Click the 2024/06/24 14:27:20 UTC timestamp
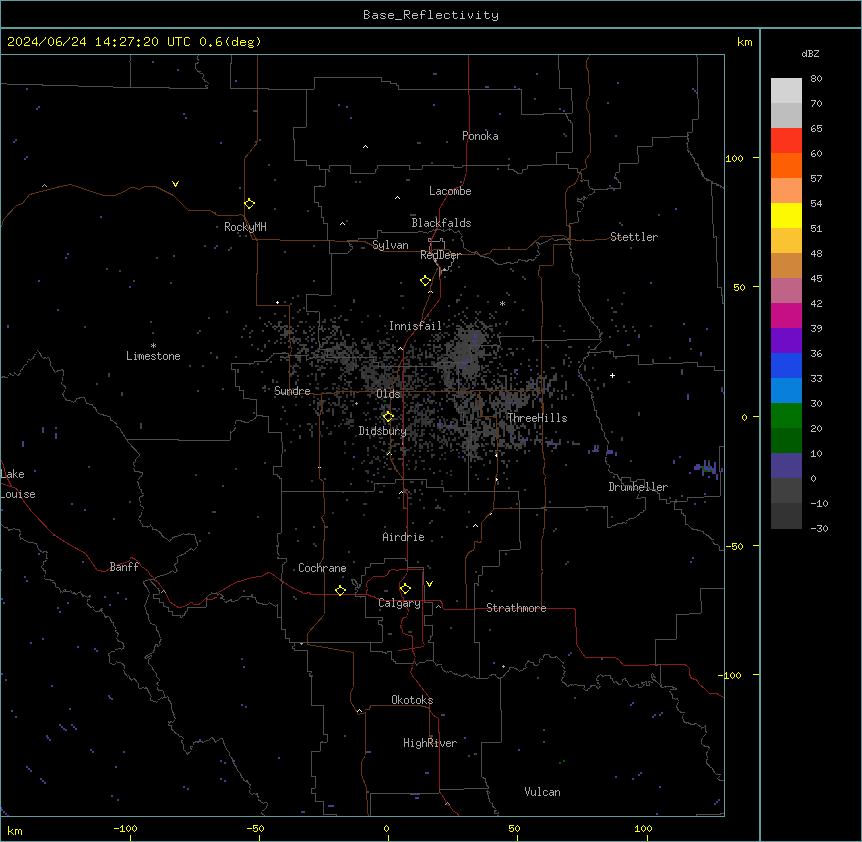This screenshot has height=842, width=862. (99, 42)
